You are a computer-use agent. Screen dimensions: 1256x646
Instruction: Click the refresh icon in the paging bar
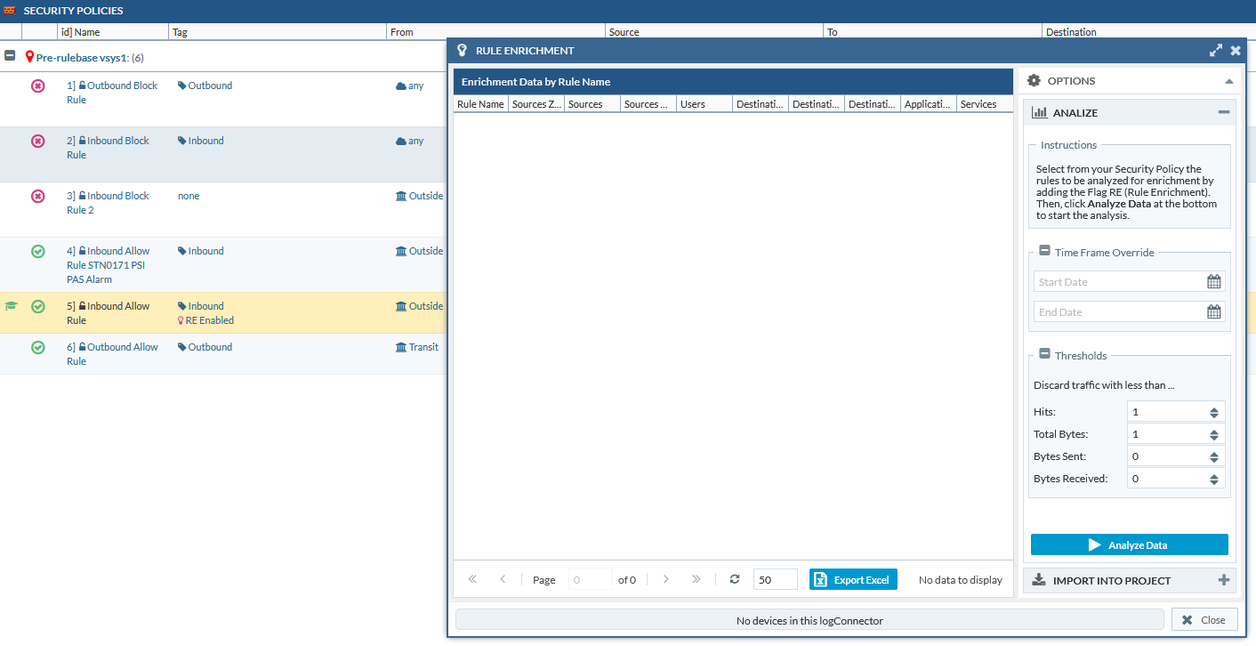735,579
